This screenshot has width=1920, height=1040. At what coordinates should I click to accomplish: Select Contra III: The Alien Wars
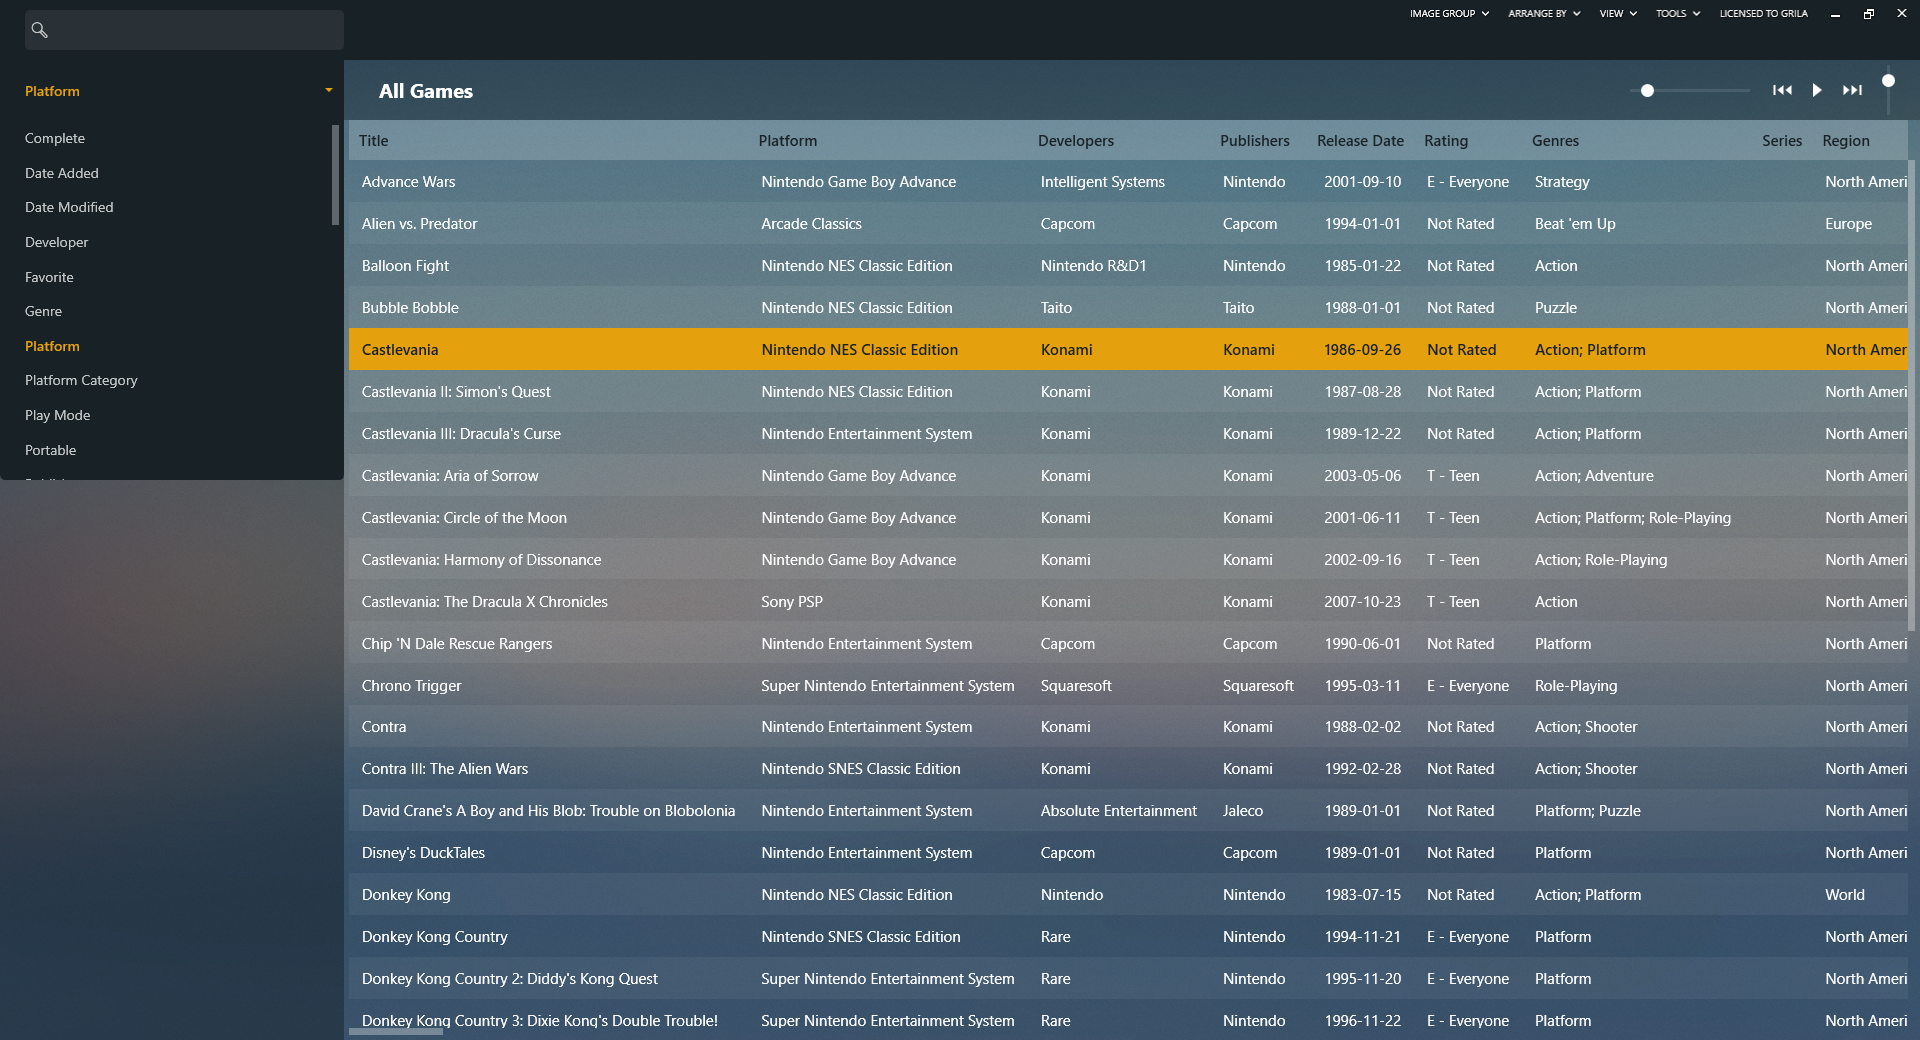pyautogui.click(x=445, y=769)
